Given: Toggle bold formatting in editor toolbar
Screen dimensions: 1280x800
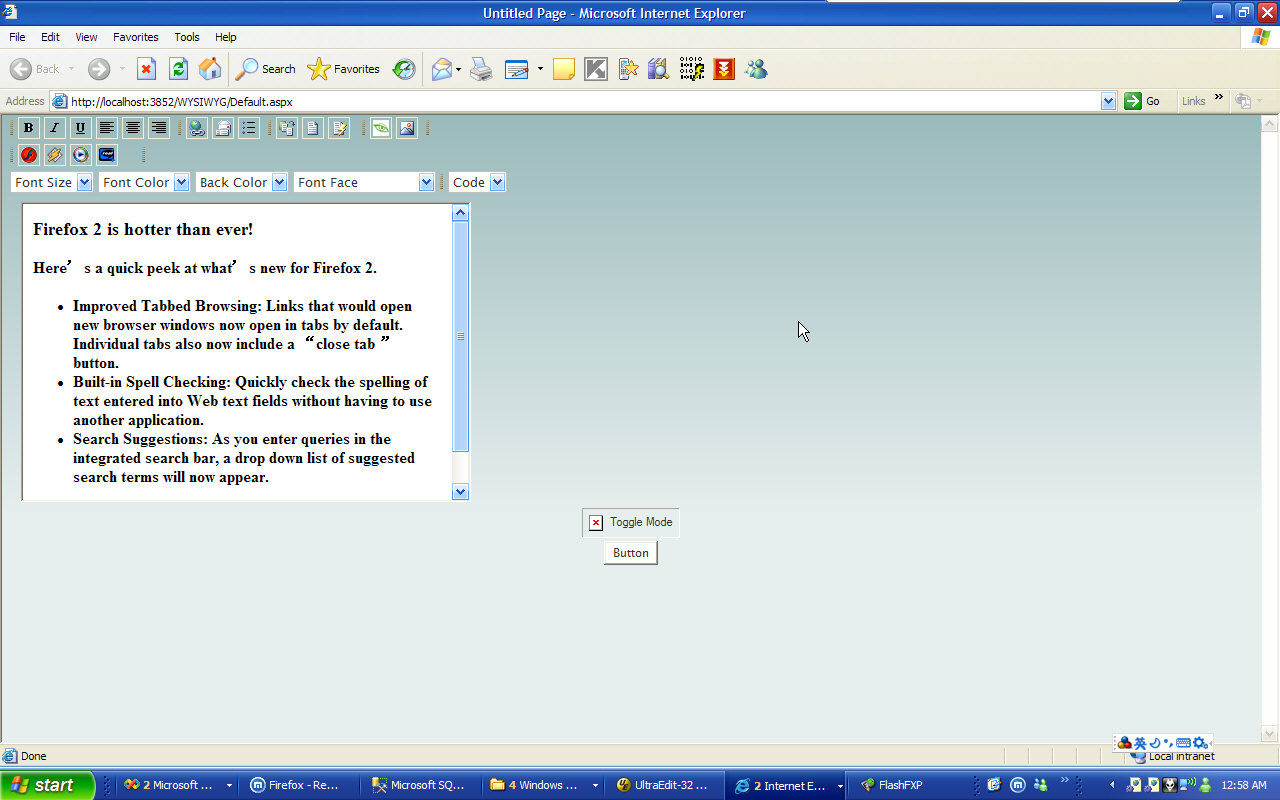Looking at the screenshot, I should pos(29,128).
